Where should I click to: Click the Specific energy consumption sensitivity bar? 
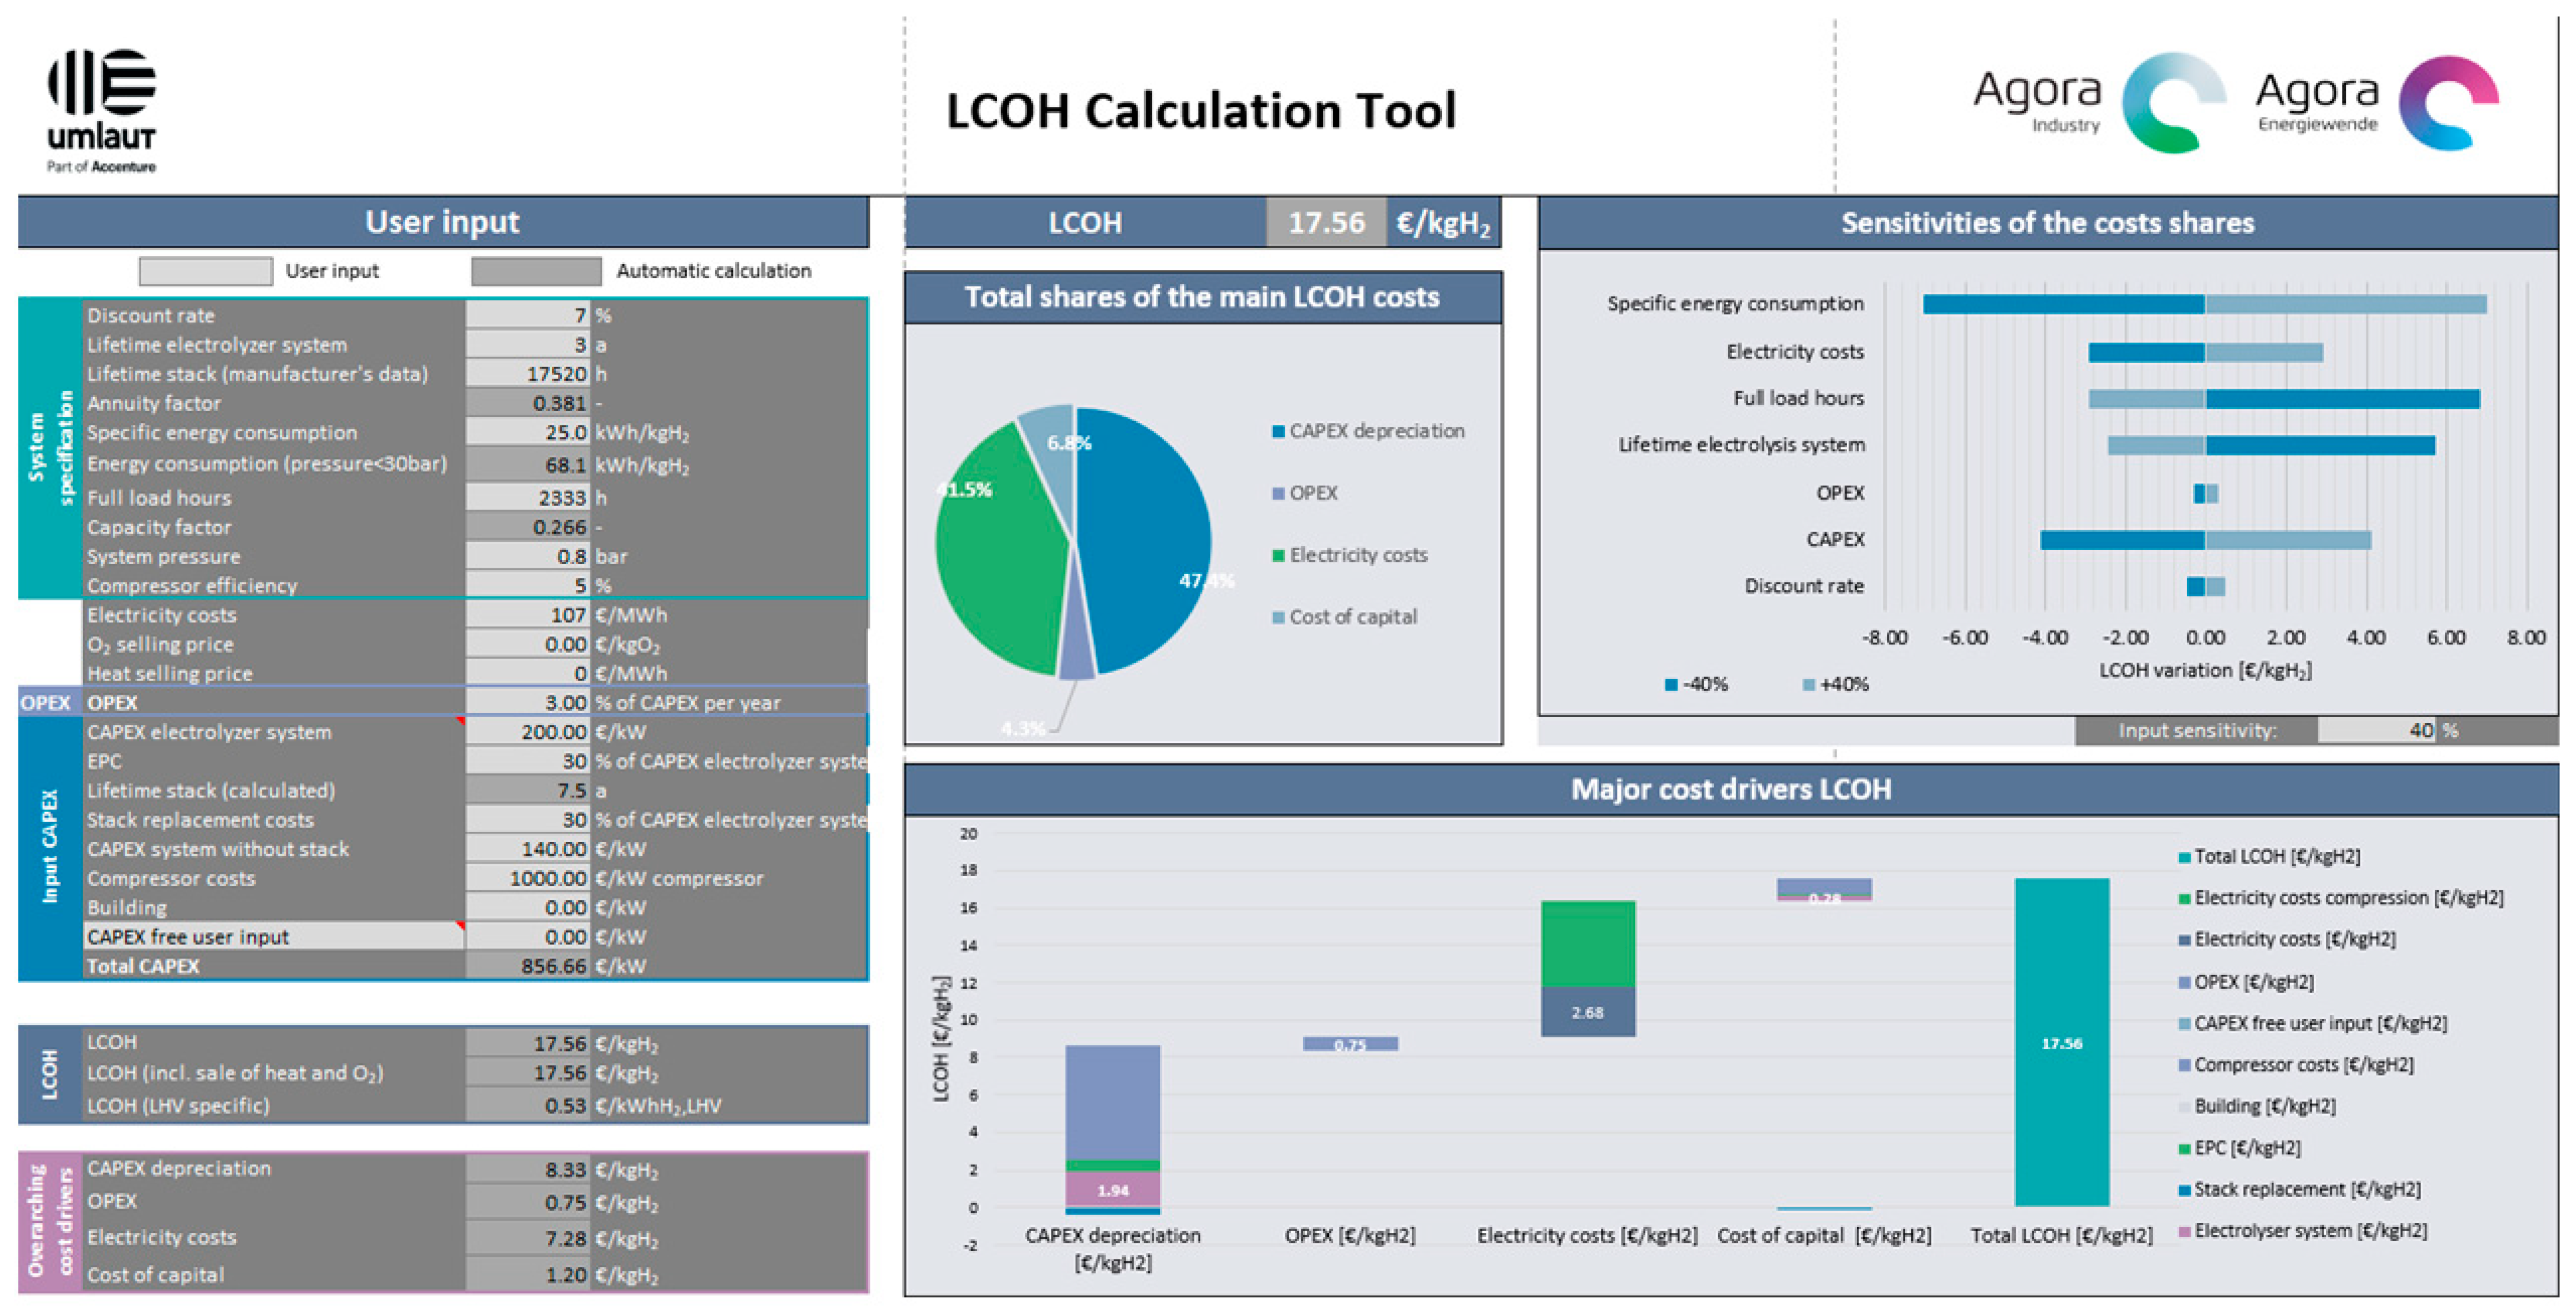[x=2204, y=304]
